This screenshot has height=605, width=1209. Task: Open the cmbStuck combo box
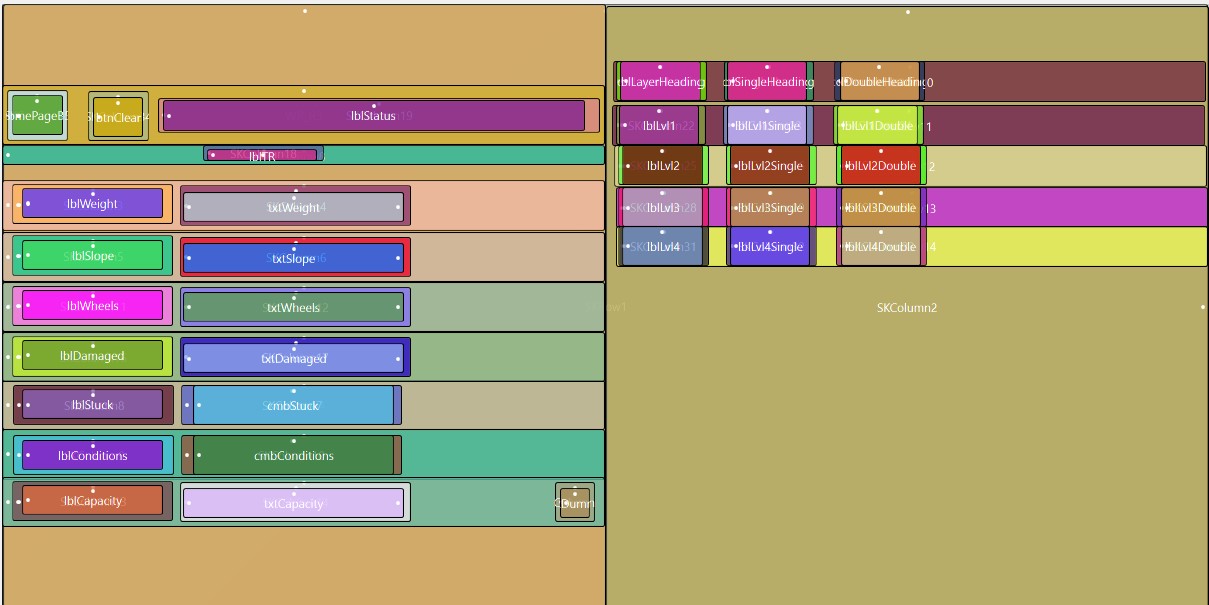(x=293, y=406)
